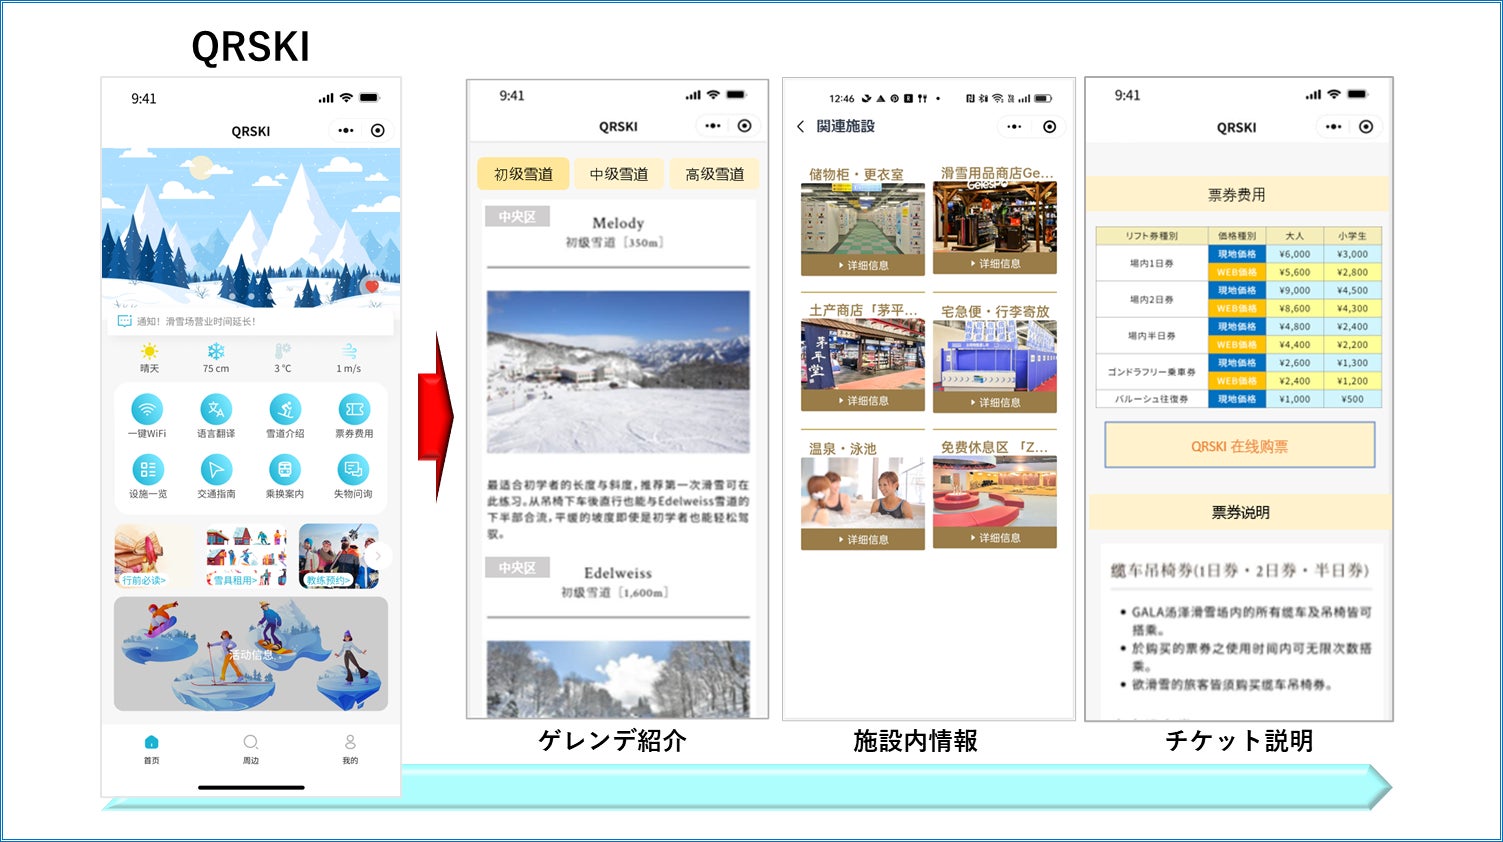This screenshot has width=1503, height=842.
Task: Click the Melody slope title
Action: click(x=618, y=223)
